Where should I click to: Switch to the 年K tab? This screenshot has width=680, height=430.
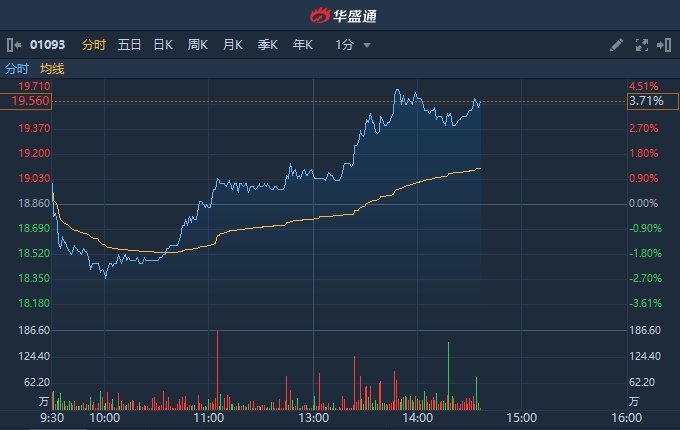(x=302, y=45)
